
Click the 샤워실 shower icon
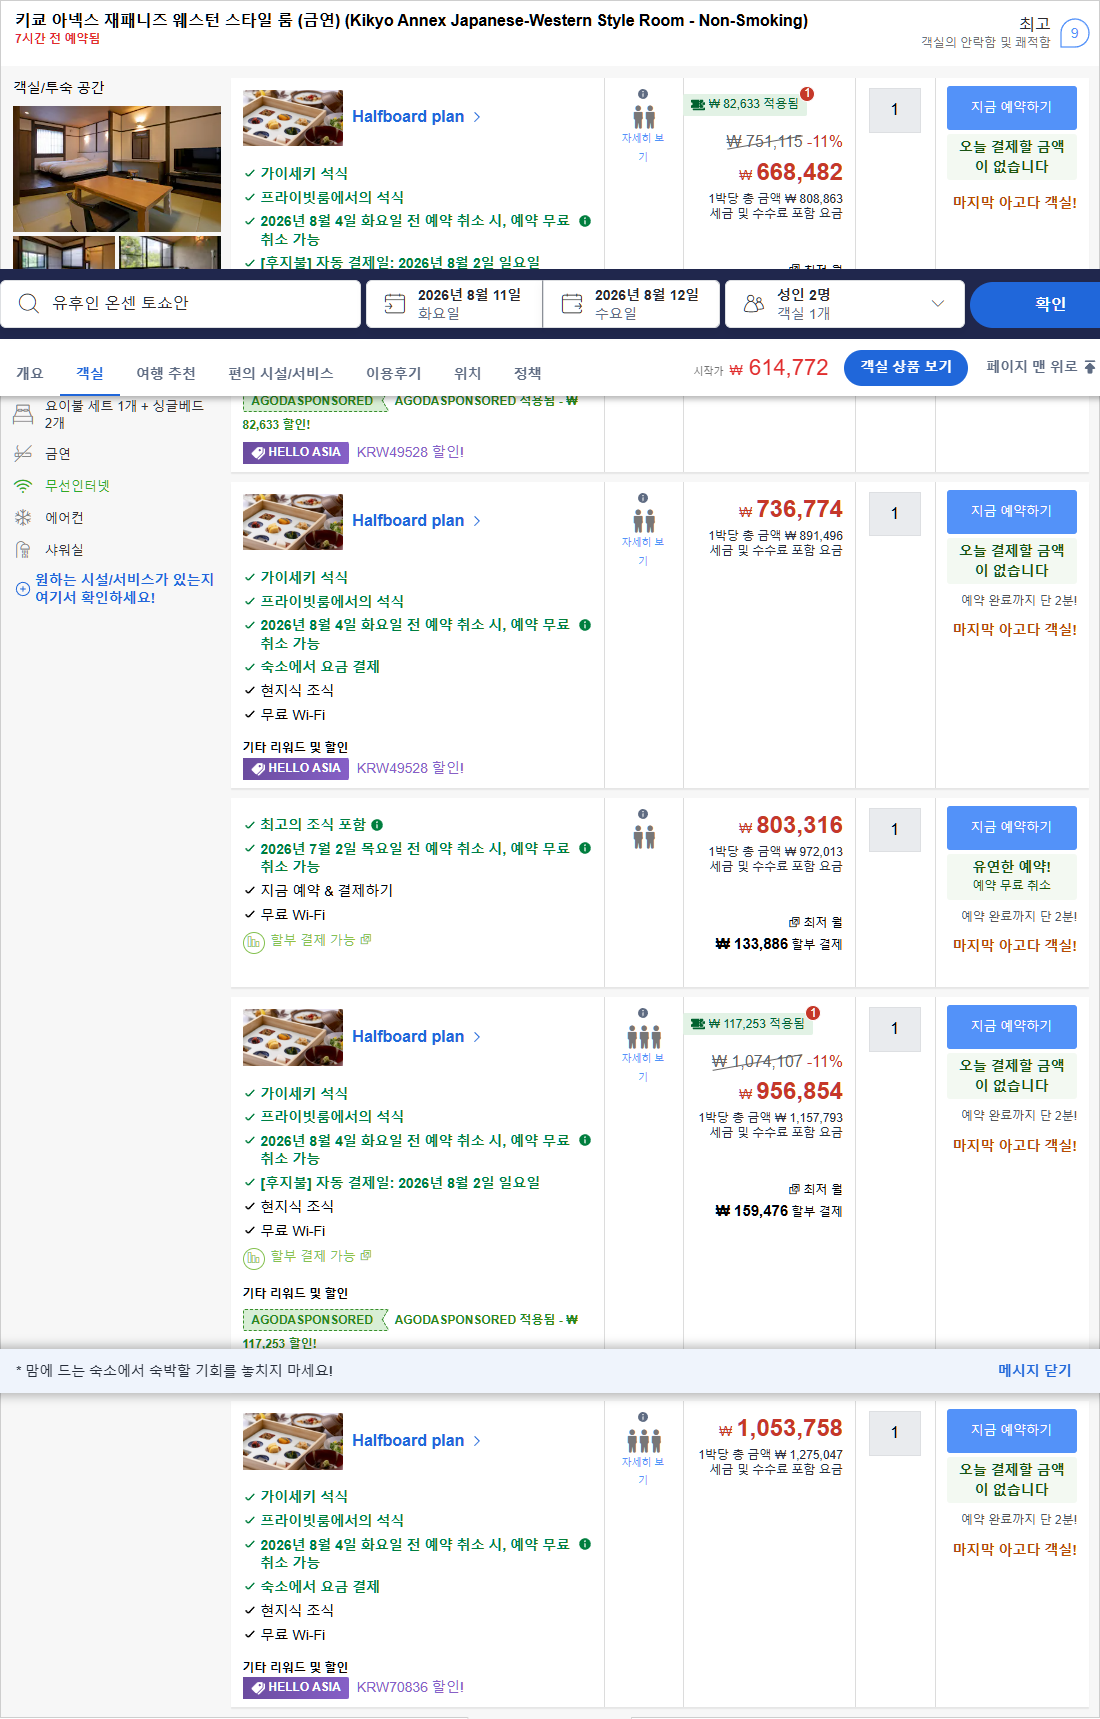(x=23, y=550)
